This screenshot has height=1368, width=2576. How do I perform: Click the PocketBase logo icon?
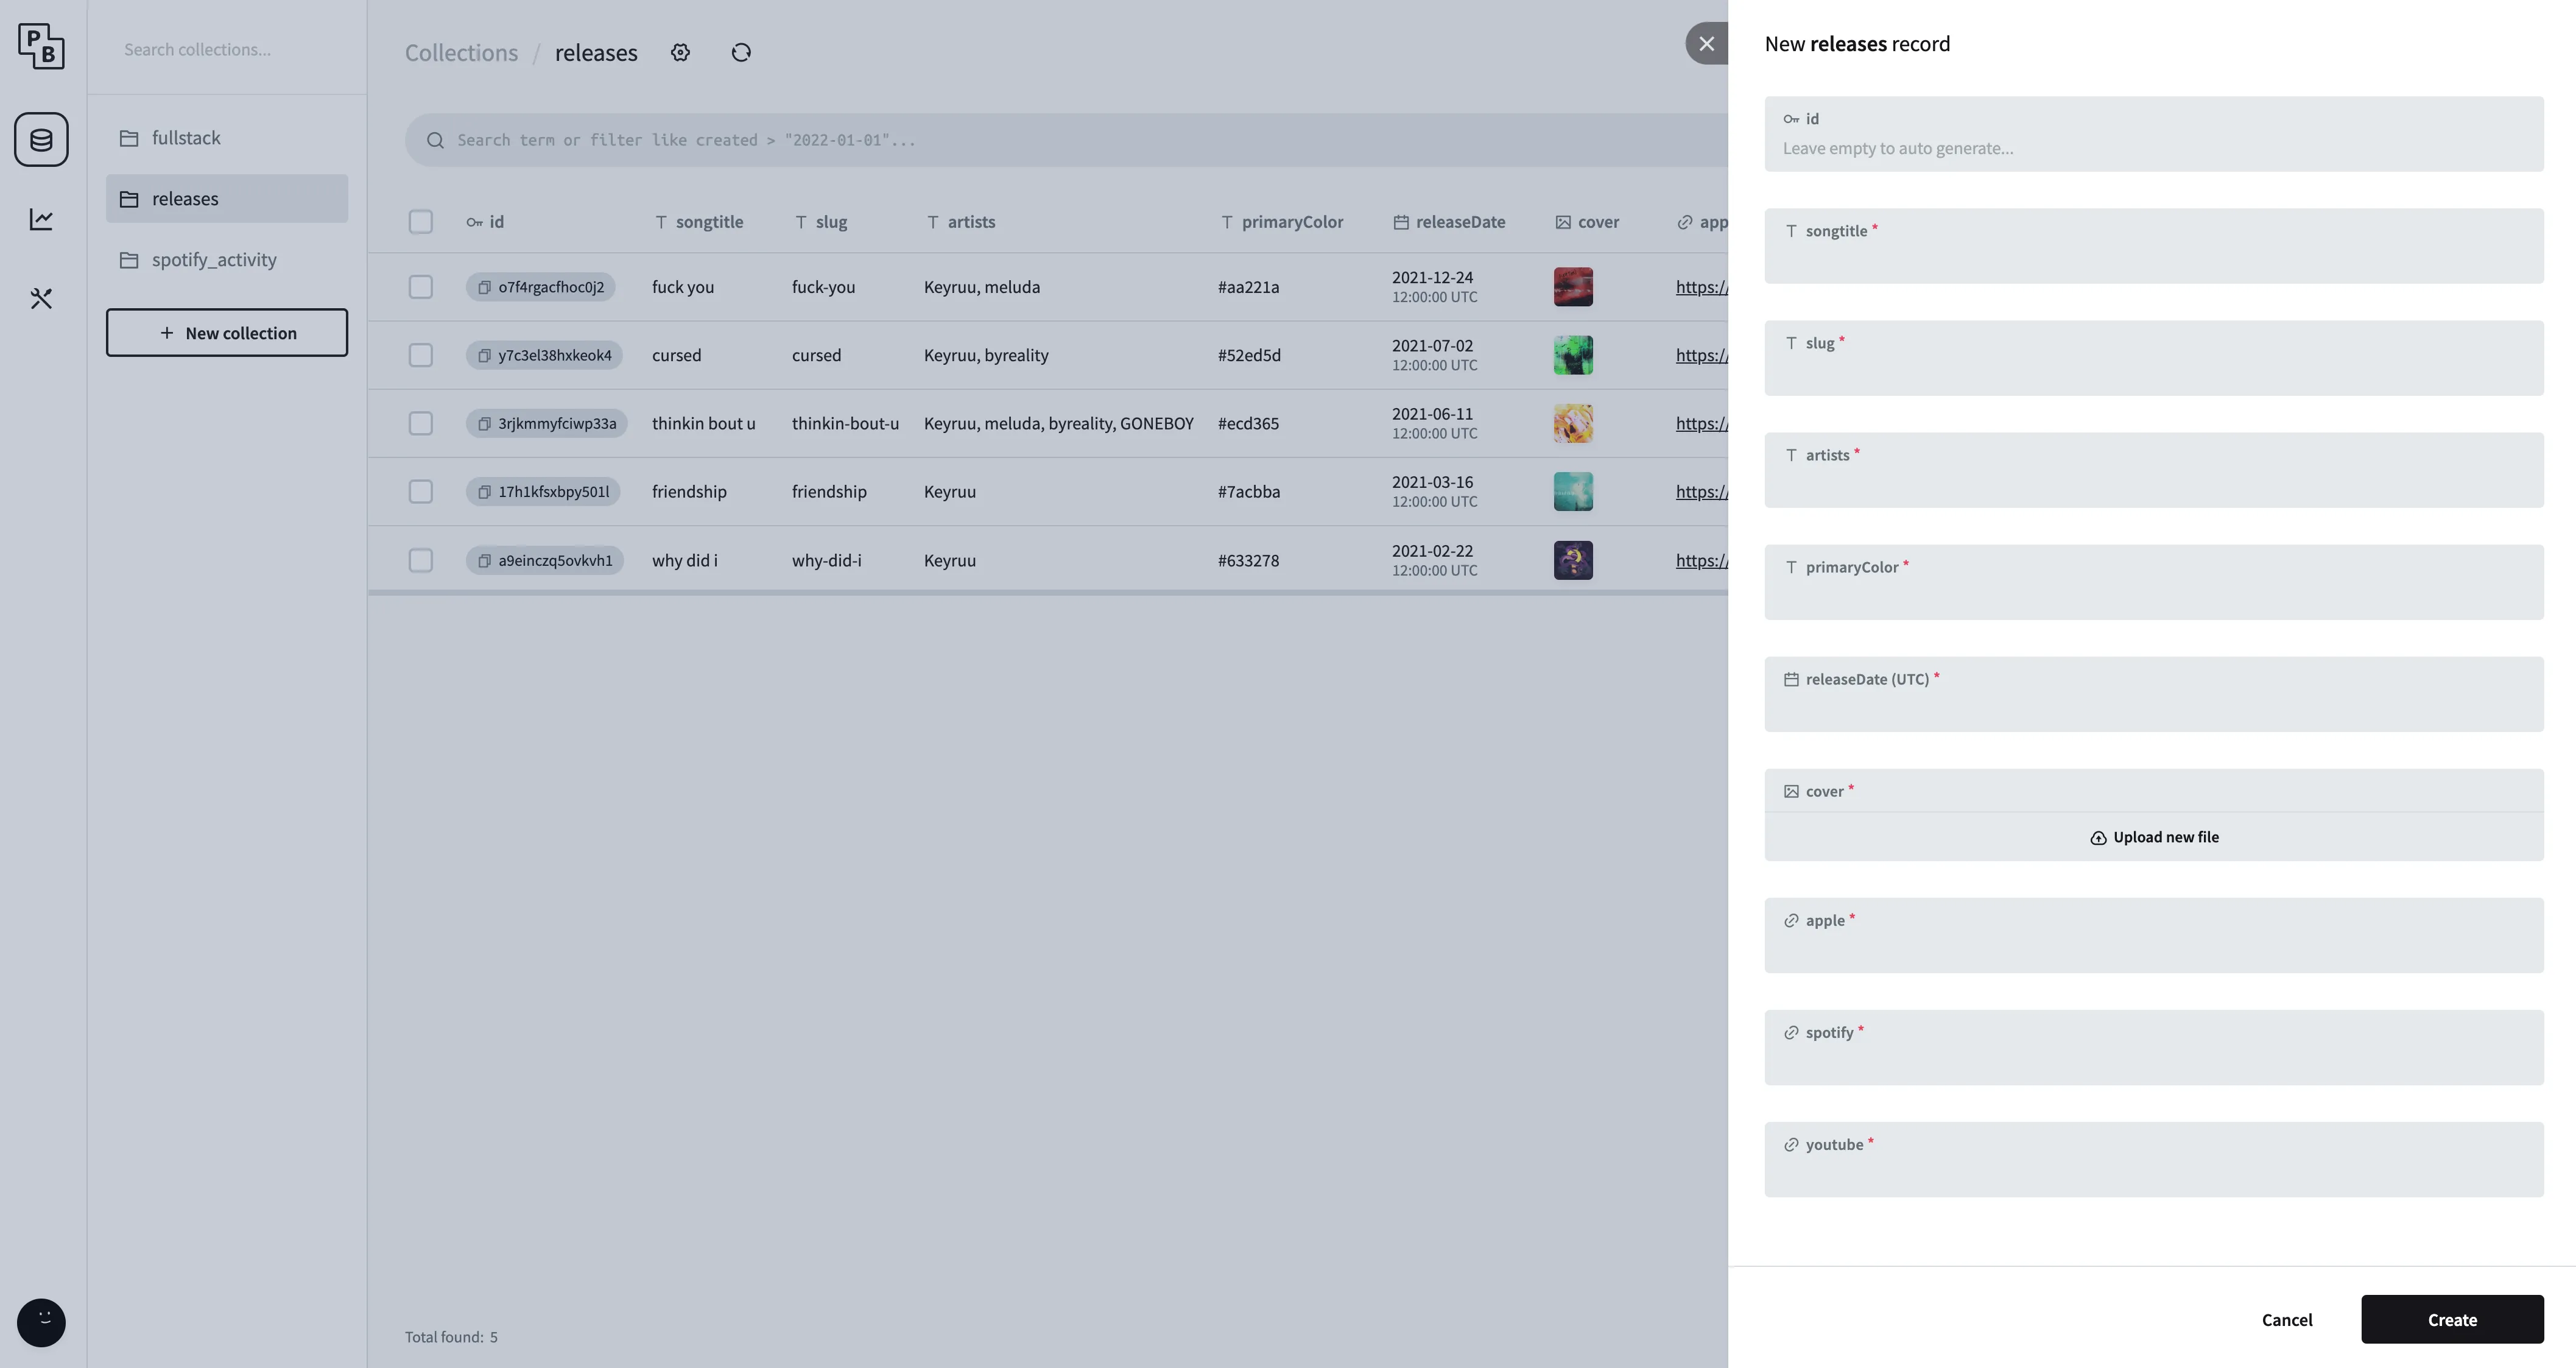pyautogui.click(x=41, y=46)
